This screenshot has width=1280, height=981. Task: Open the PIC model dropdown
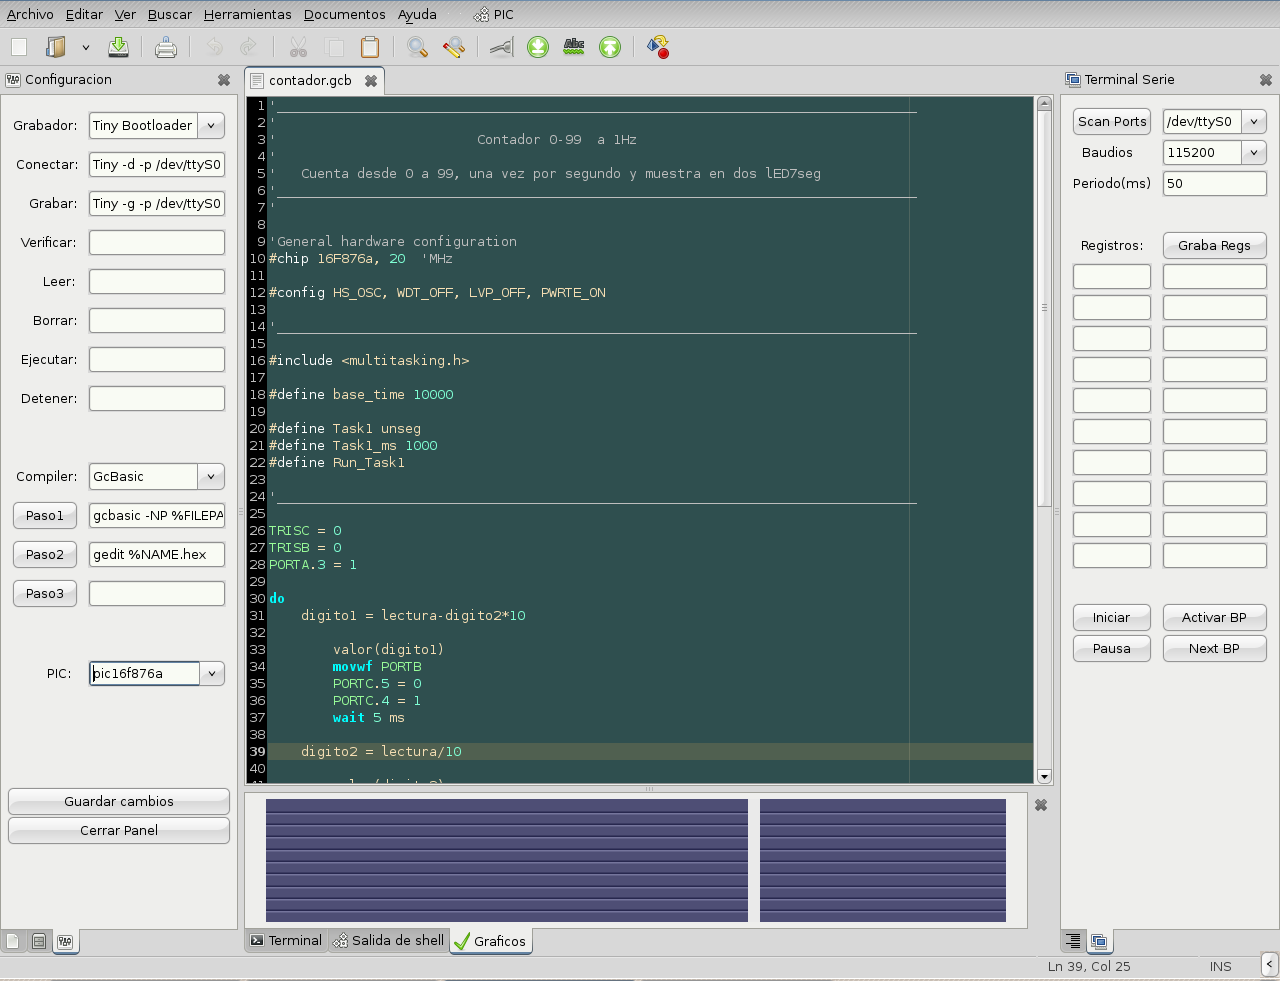pyautogui.click(x=212, y=674)
